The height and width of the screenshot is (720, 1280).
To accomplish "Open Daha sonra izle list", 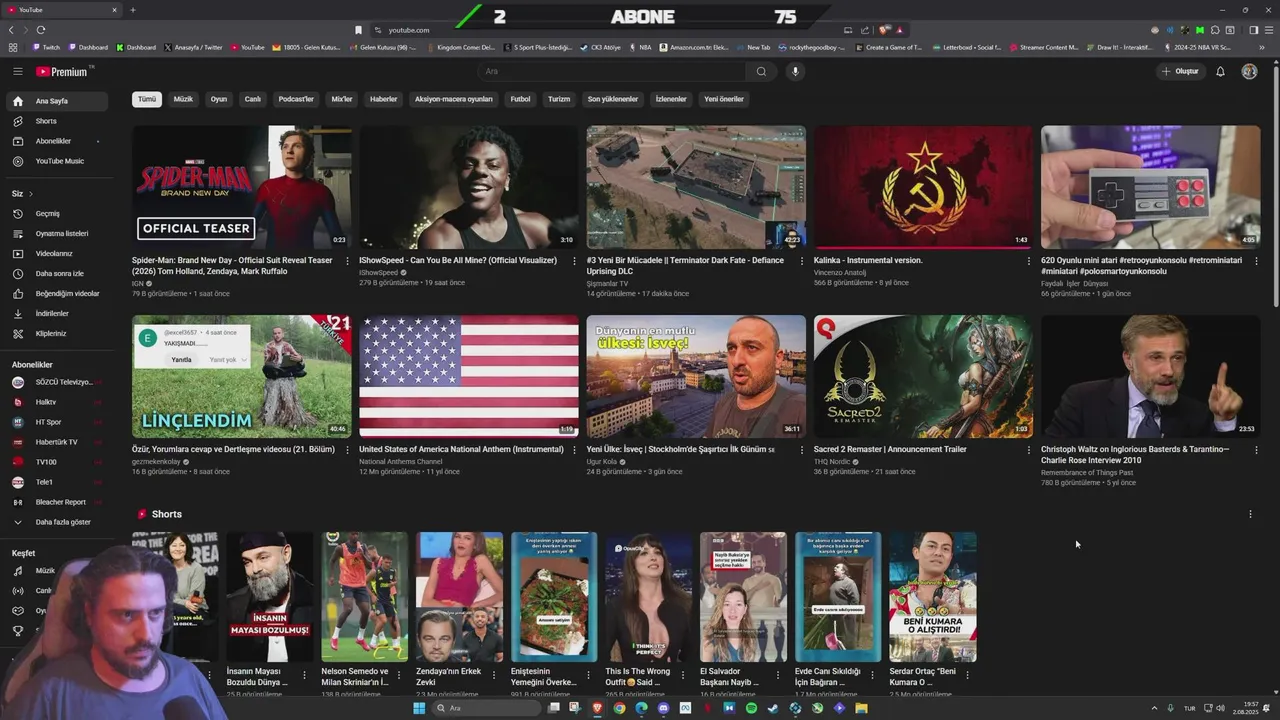I will point(56,273).
